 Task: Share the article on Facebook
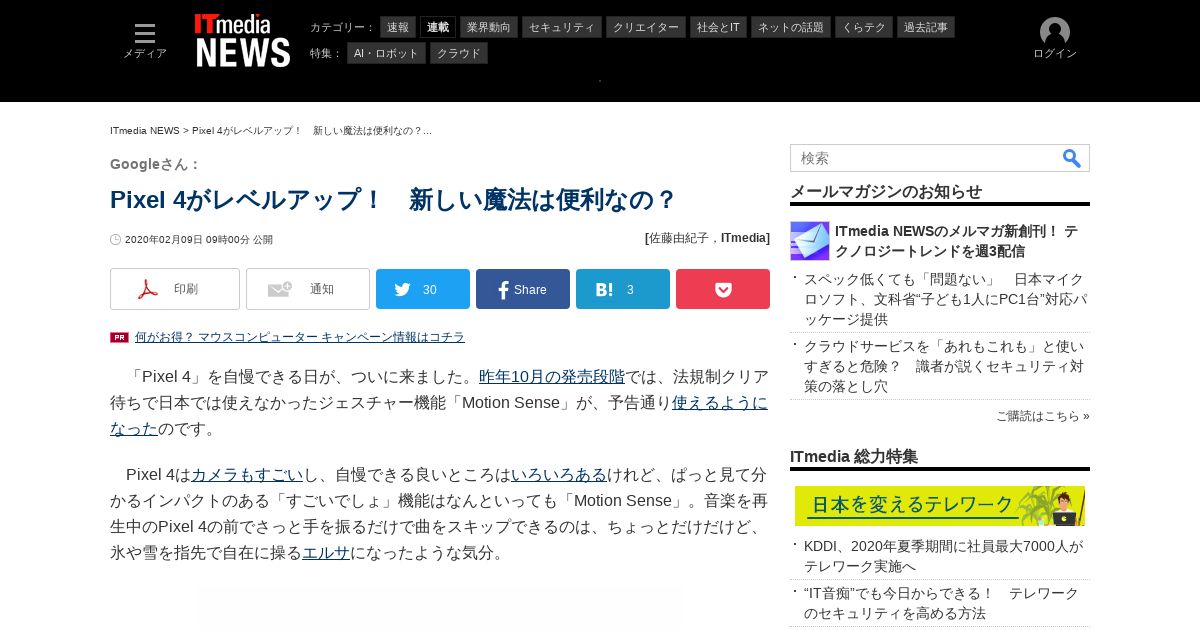tap(523, 289)
